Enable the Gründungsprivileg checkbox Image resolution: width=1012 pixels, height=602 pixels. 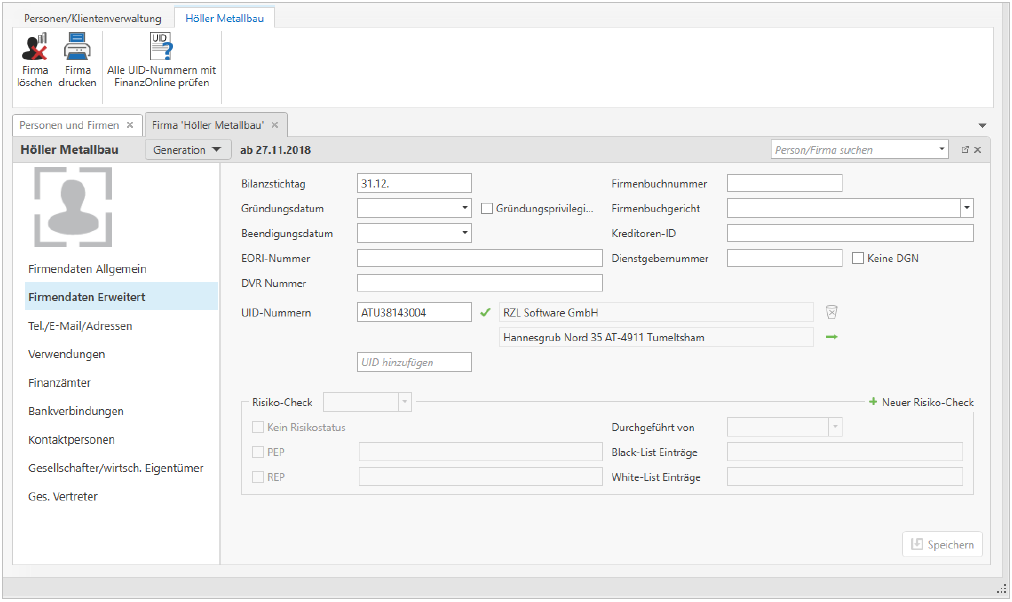click(x=487, y=209)
